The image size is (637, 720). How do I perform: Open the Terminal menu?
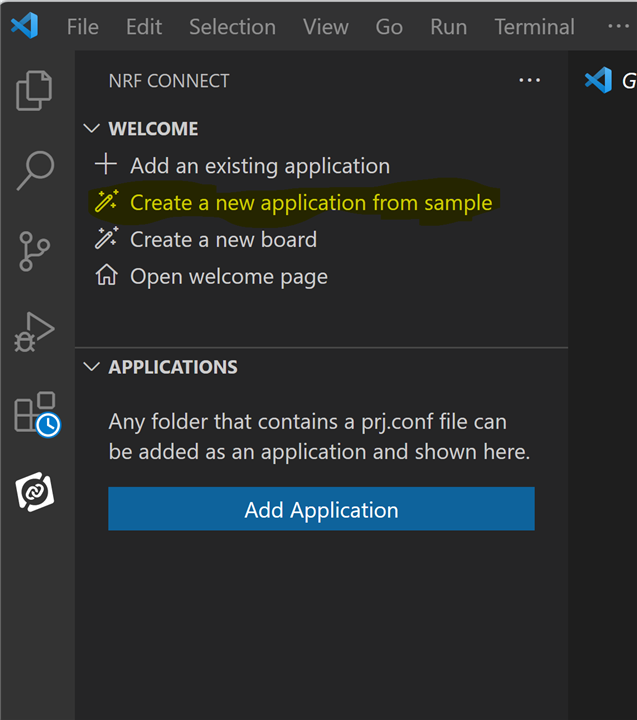pos(535,27)
